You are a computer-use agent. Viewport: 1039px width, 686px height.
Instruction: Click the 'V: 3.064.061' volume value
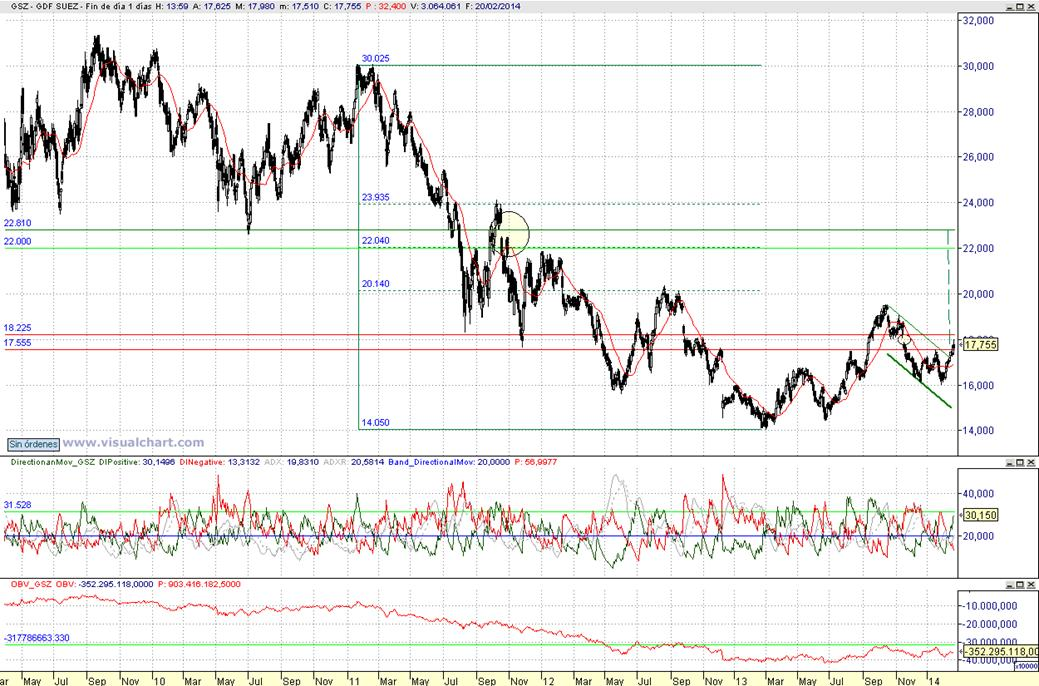(435, 6)
